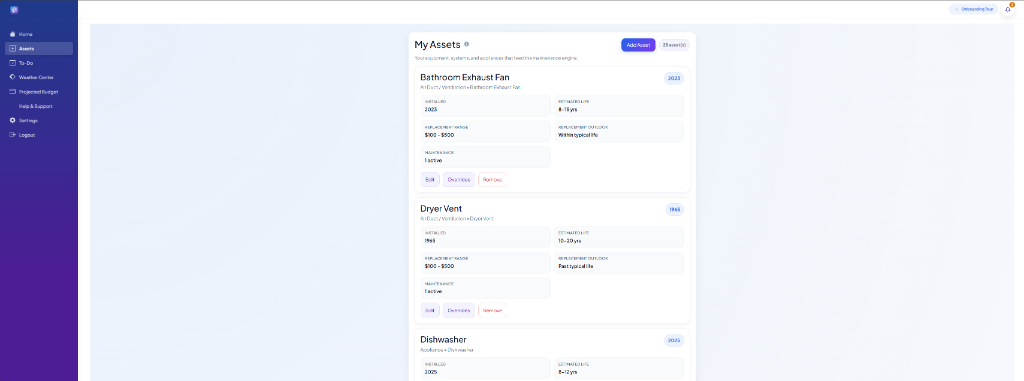Screen dimensions: 1024x381
Task: Open the notifications bell
Action: click(x=1007, y=9)
